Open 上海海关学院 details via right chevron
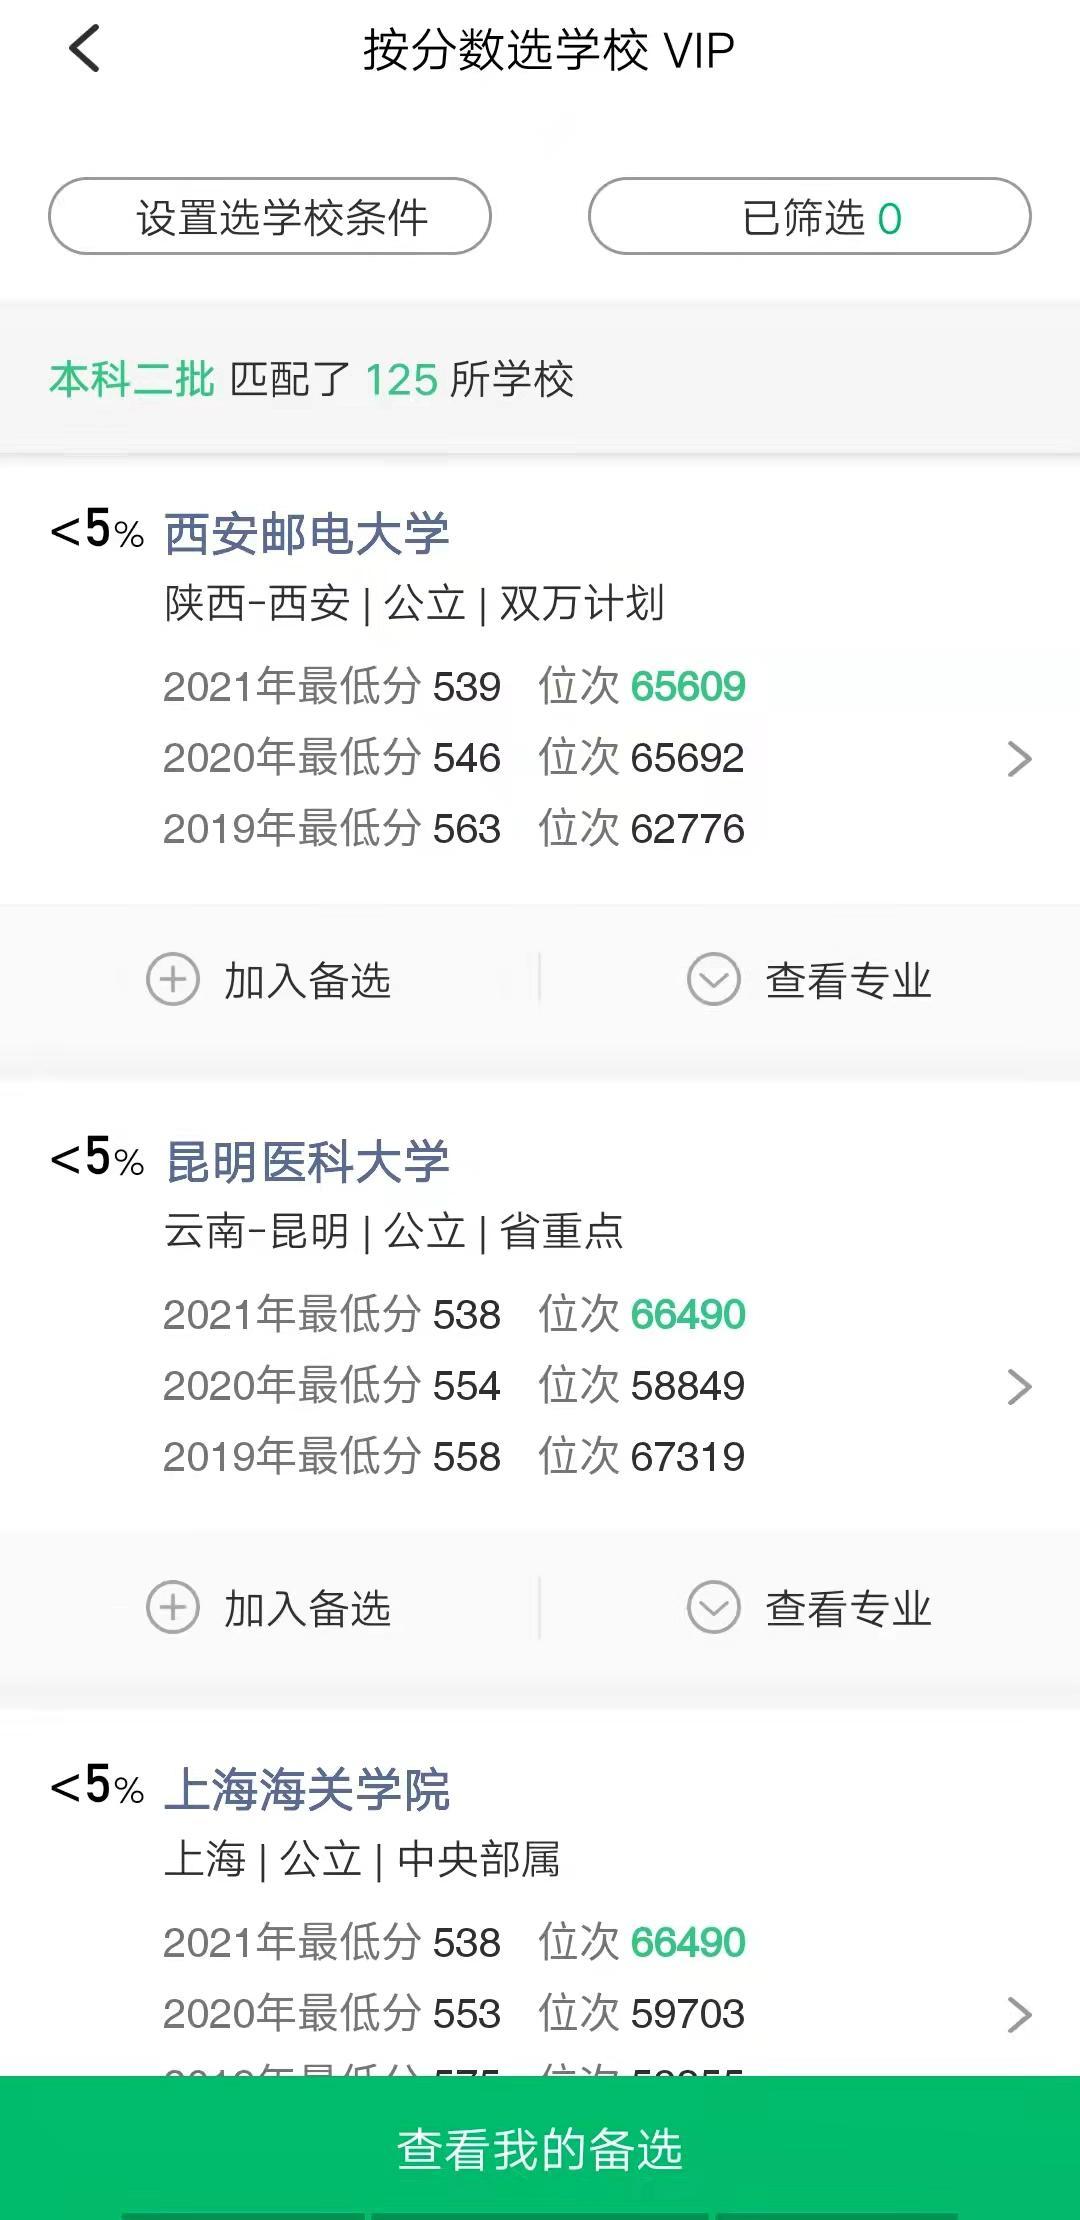The height and width of the screenshot is (2220, 1080). tap(1018, 2015)
